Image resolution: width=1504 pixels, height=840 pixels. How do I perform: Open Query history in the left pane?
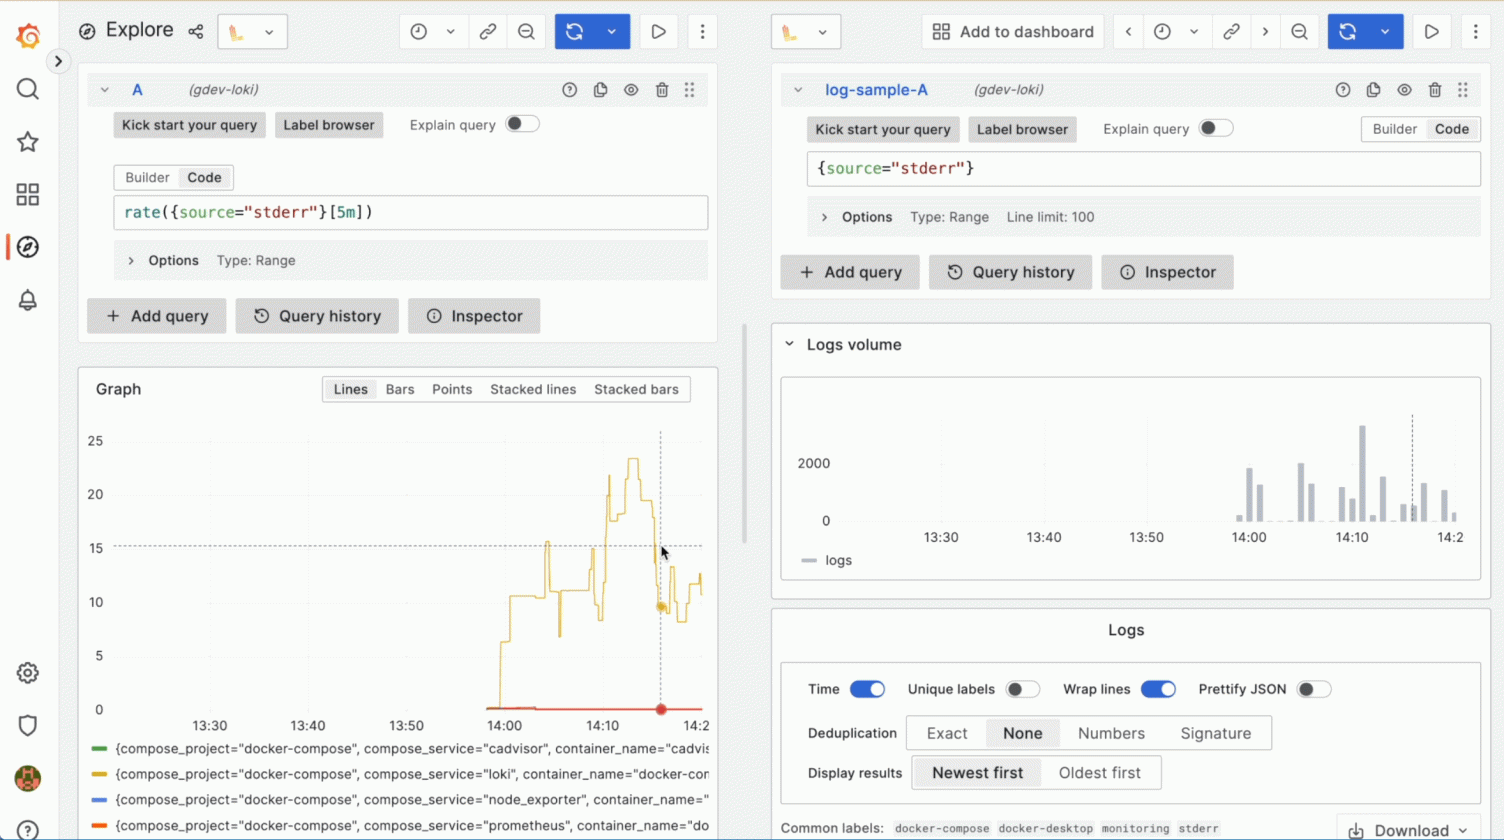coord(317,316)
